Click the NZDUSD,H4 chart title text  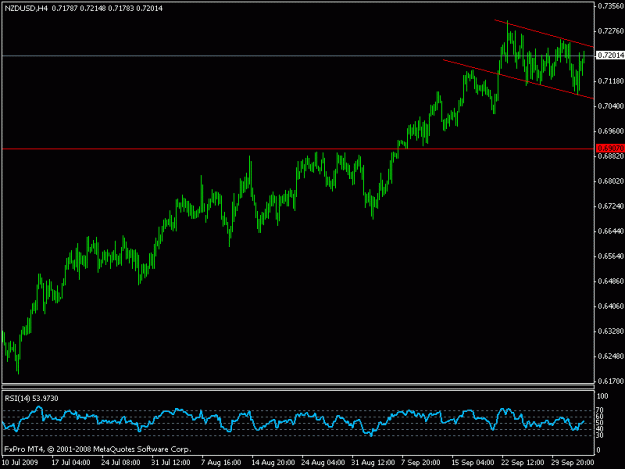pyautogui.click(x=26, y=8)
